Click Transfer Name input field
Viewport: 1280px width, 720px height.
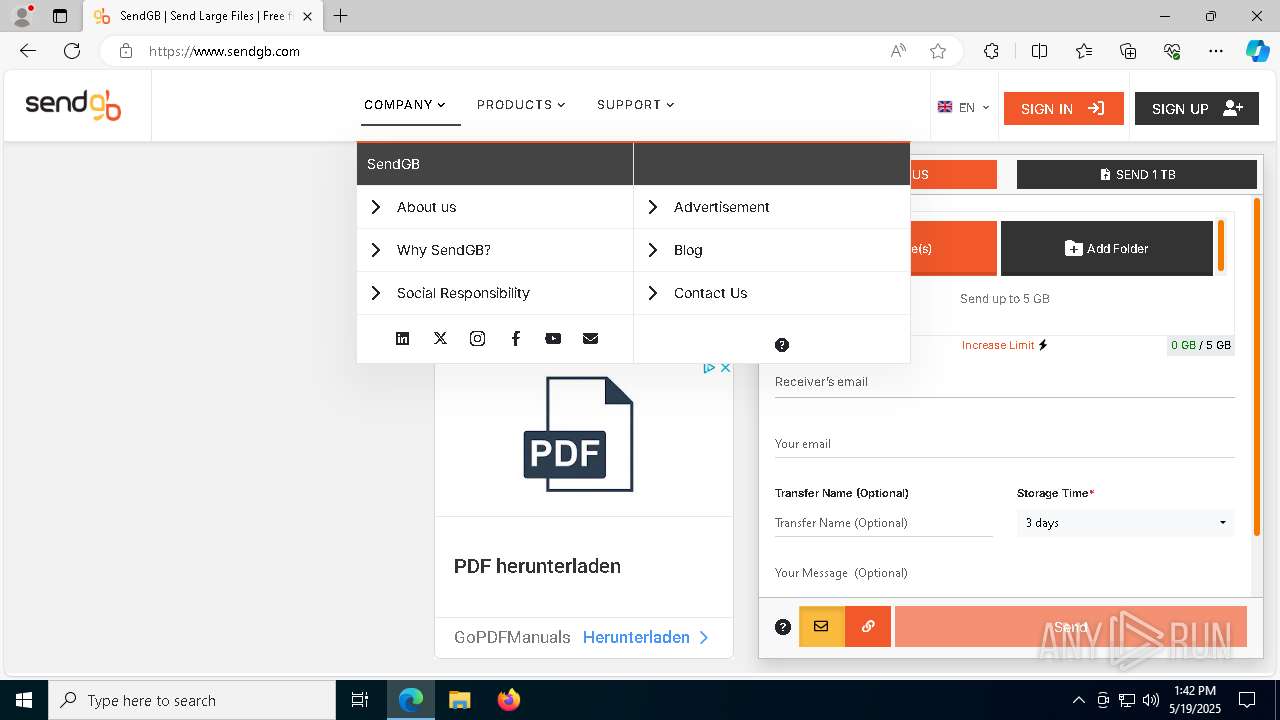[883, 523]
